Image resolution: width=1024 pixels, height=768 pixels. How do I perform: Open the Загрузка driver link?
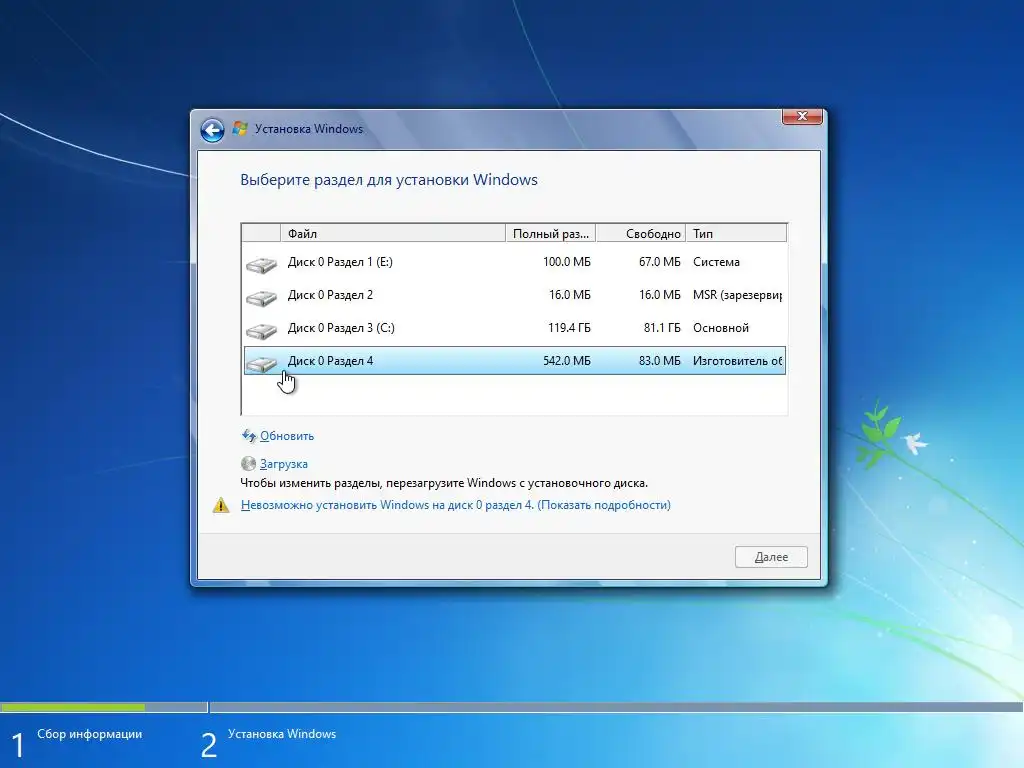tap(283, 464)
